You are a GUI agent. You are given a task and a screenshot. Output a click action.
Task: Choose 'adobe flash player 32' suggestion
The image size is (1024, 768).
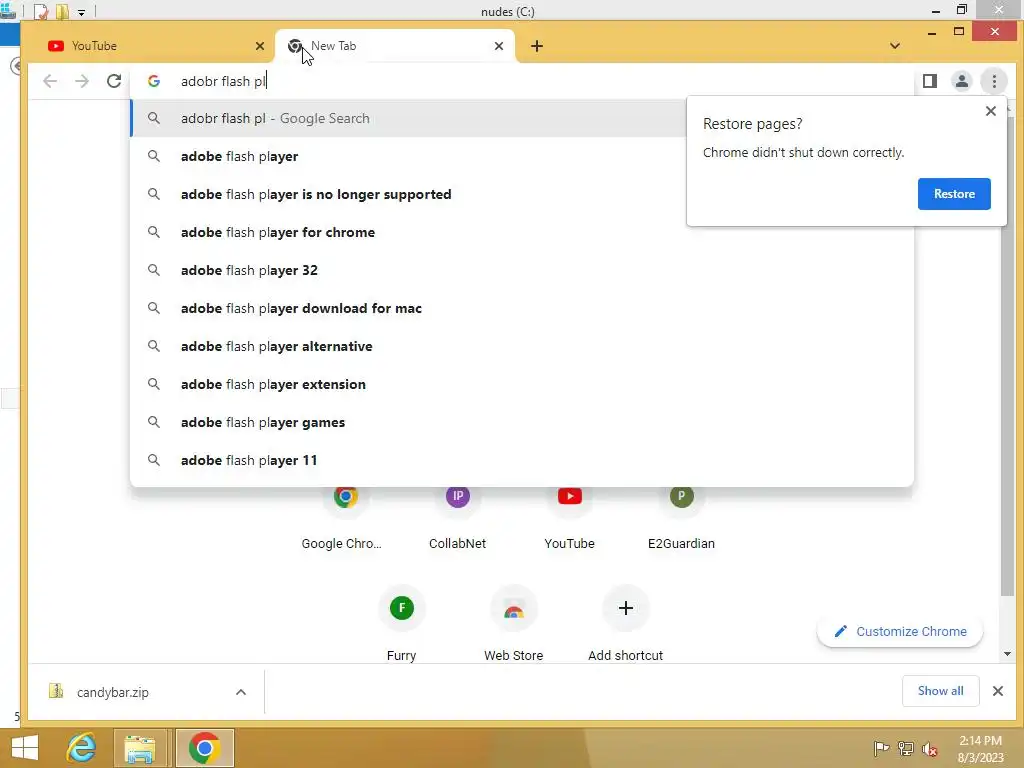coord(522,270)
